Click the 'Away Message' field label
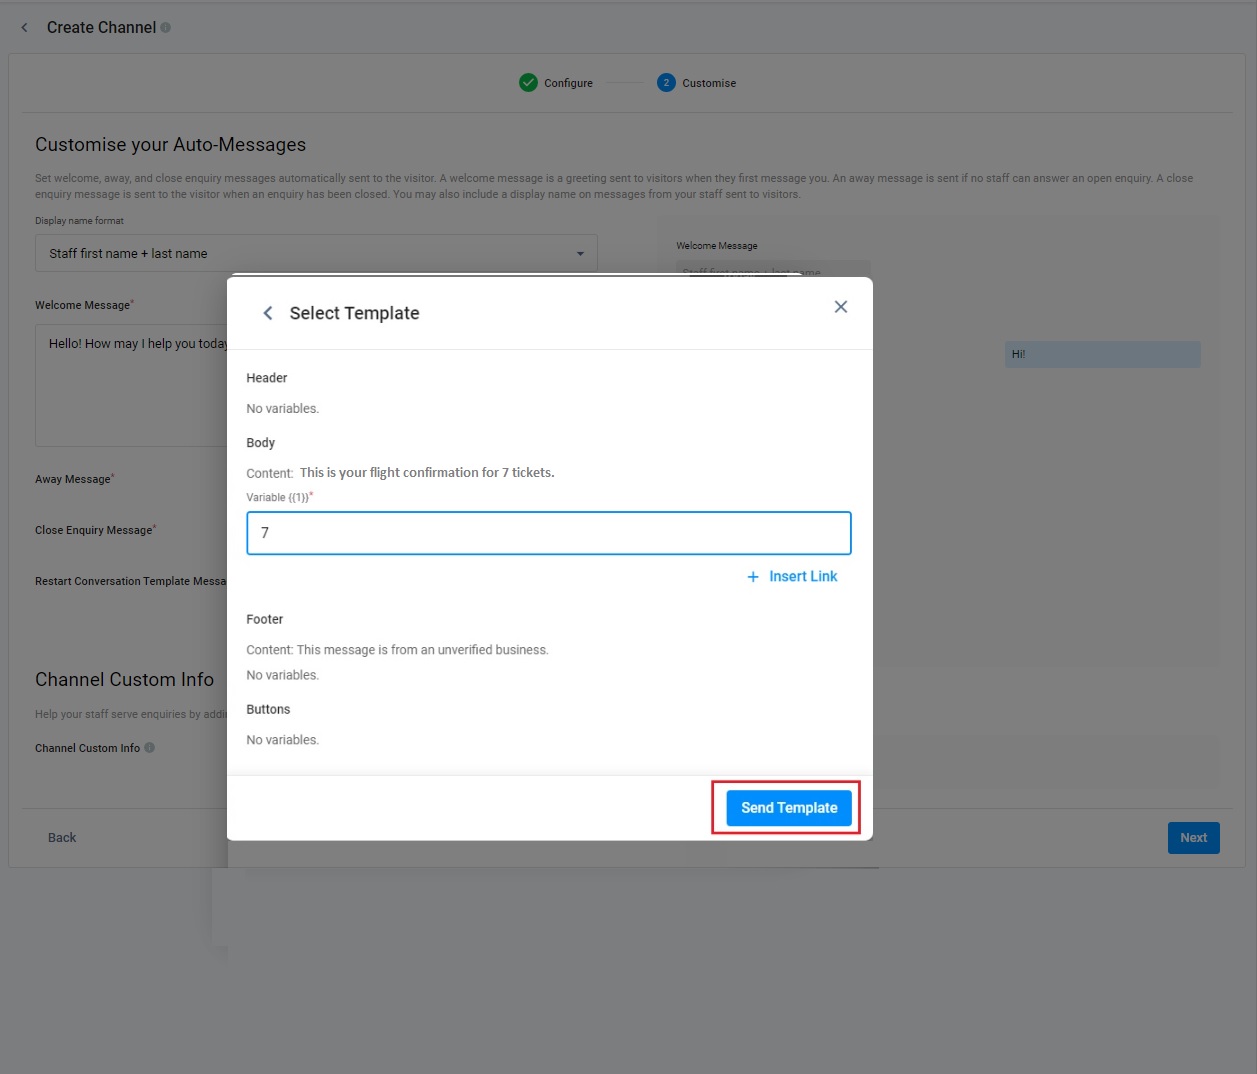The width and height of the screenshot is (1257, 1074). click(x=73, y=480)
